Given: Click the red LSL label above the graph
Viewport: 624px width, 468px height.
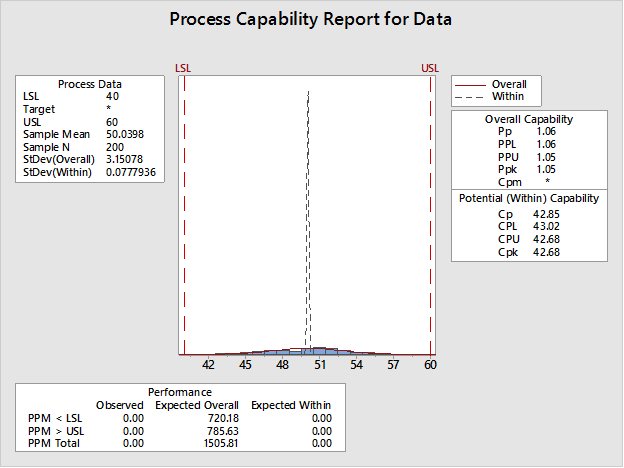Looking at the screenshot, I should click(x=183, y=68).
